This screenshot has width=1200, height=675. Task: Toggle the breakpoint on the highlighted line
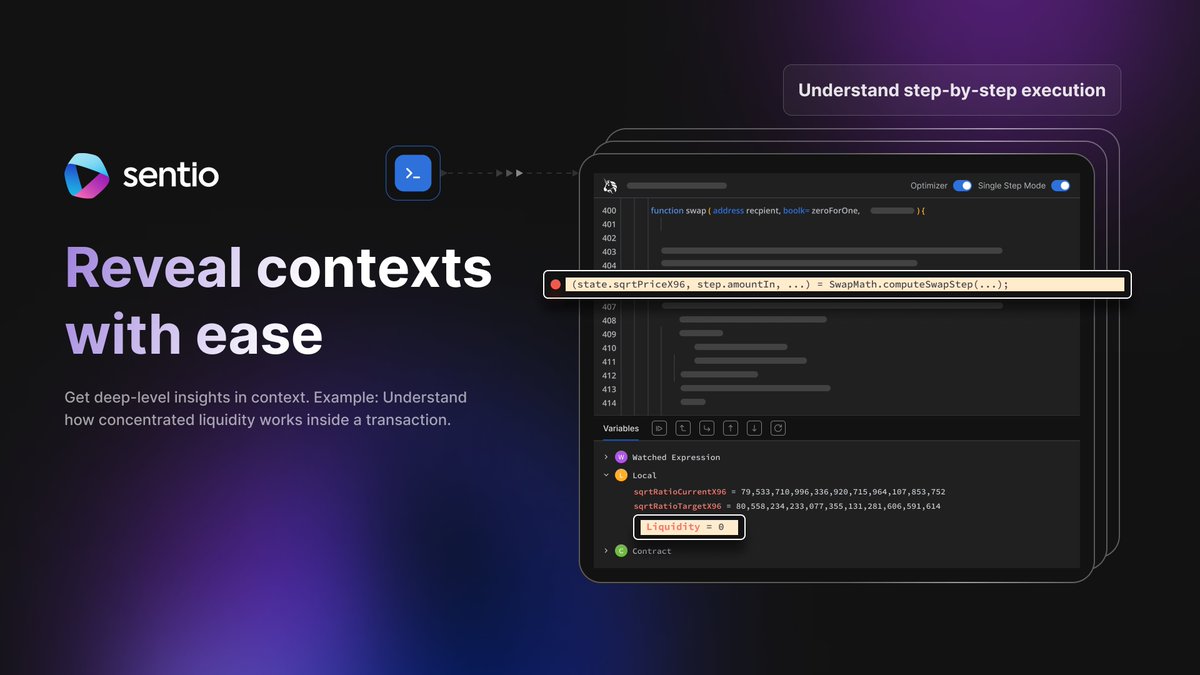tap(557, 284)
